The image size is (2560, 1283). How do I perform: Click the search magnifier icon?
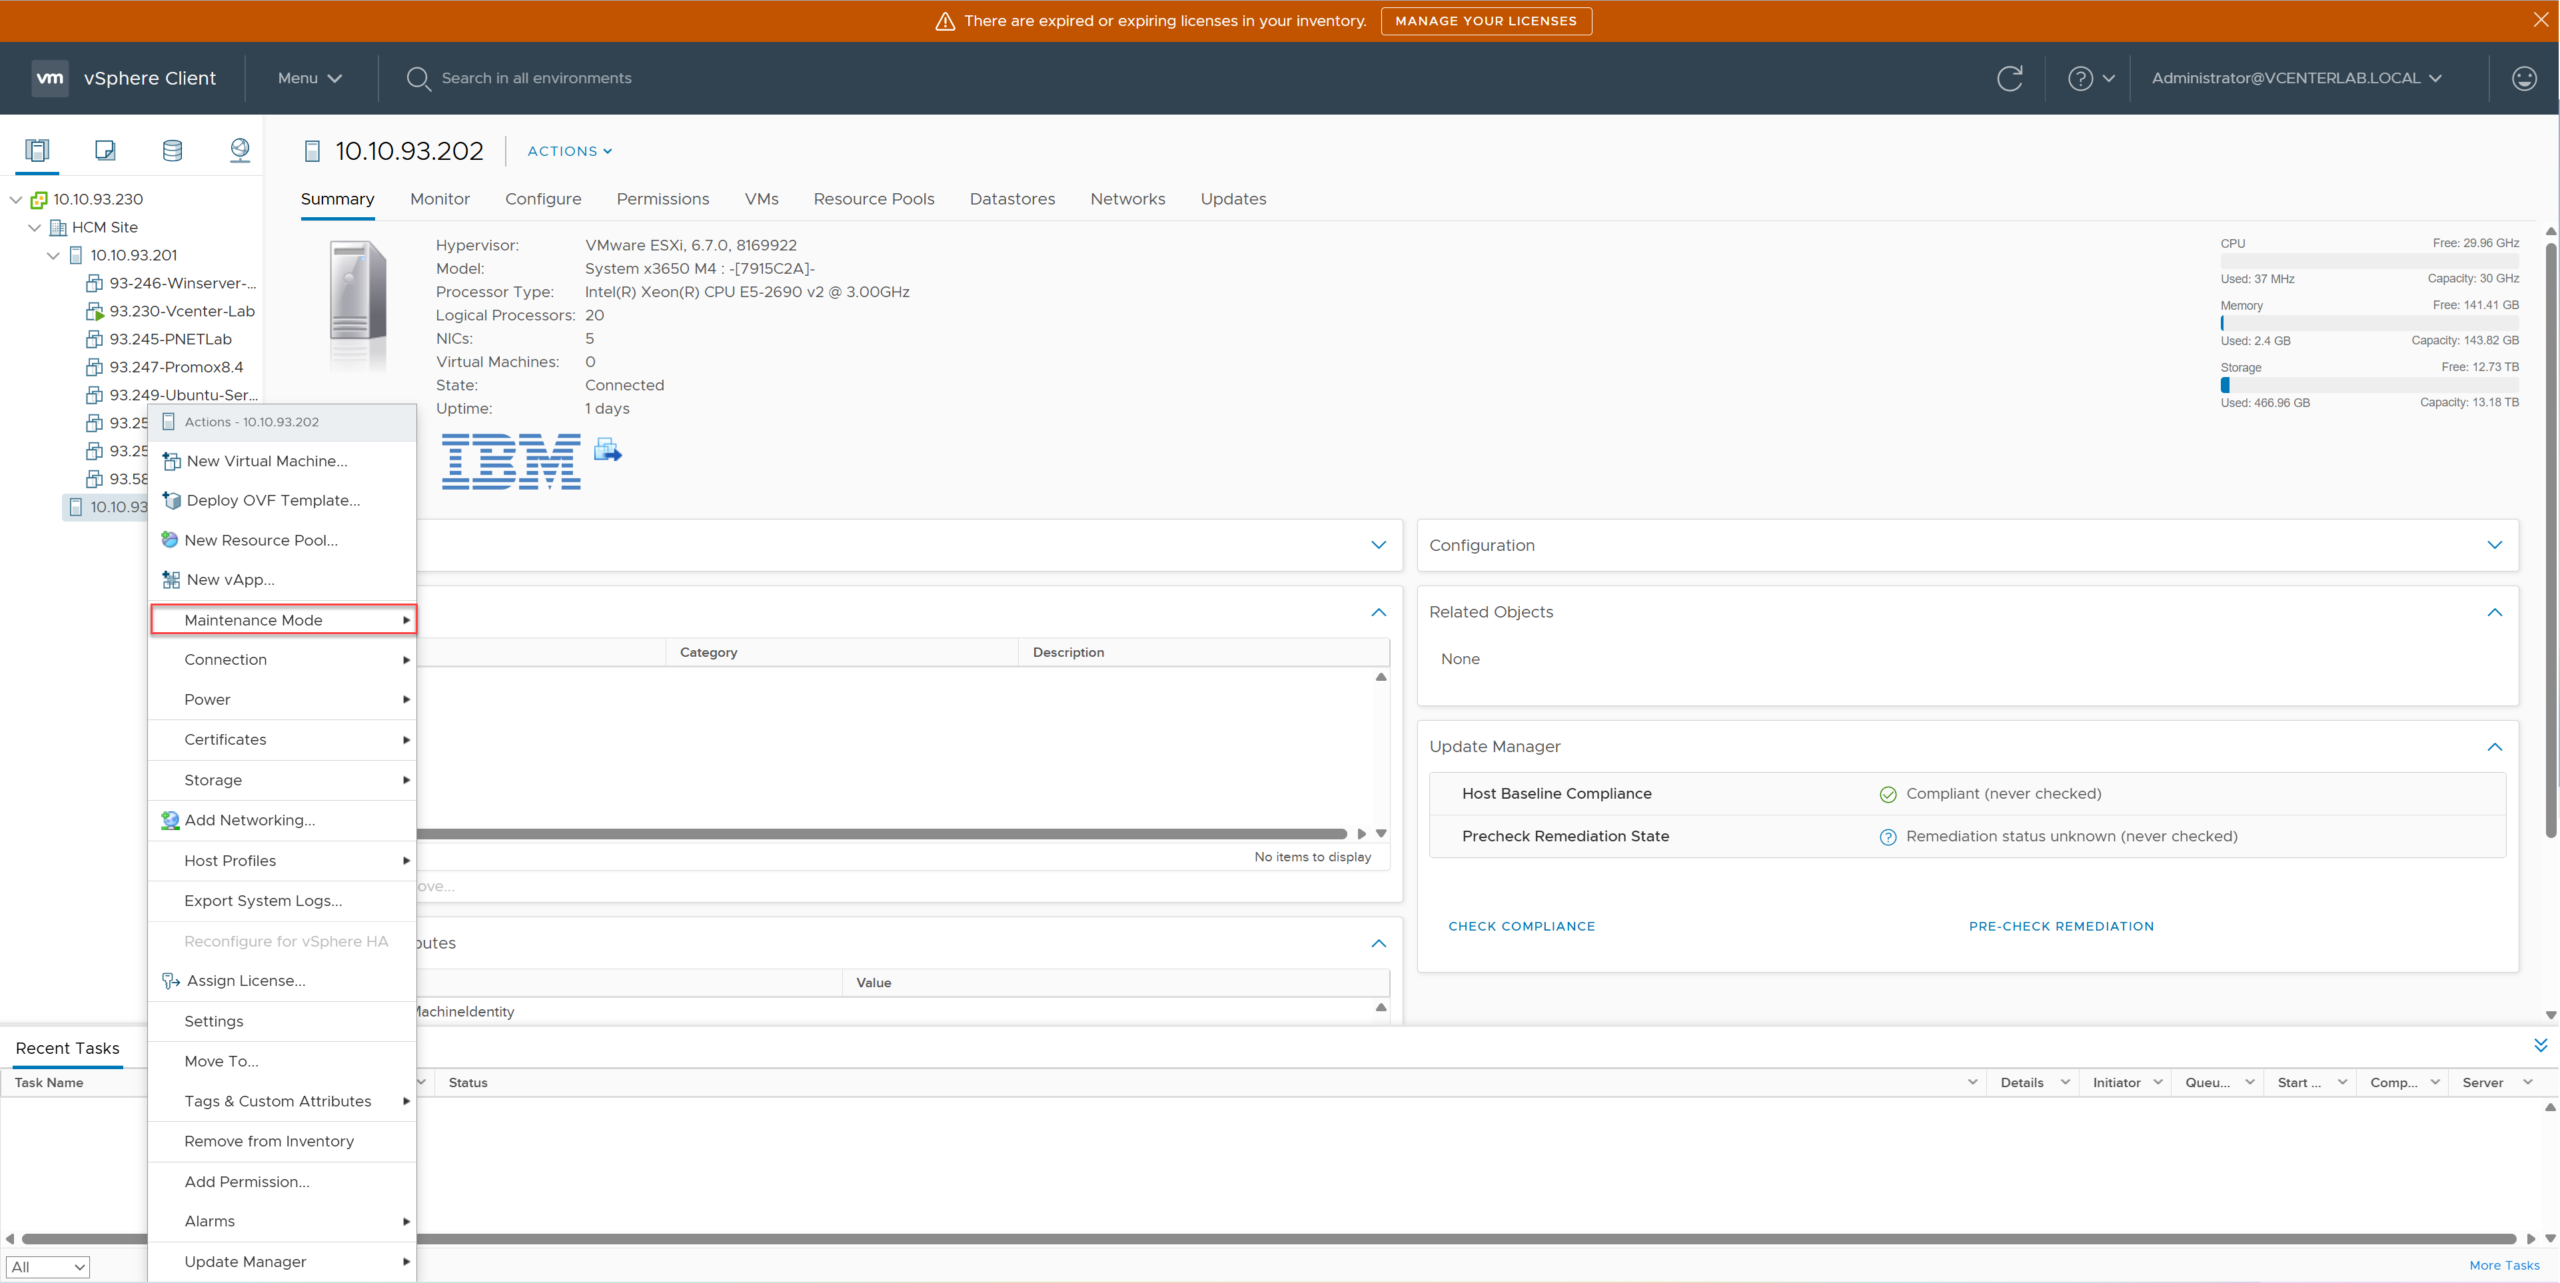[x=418, y=78]
